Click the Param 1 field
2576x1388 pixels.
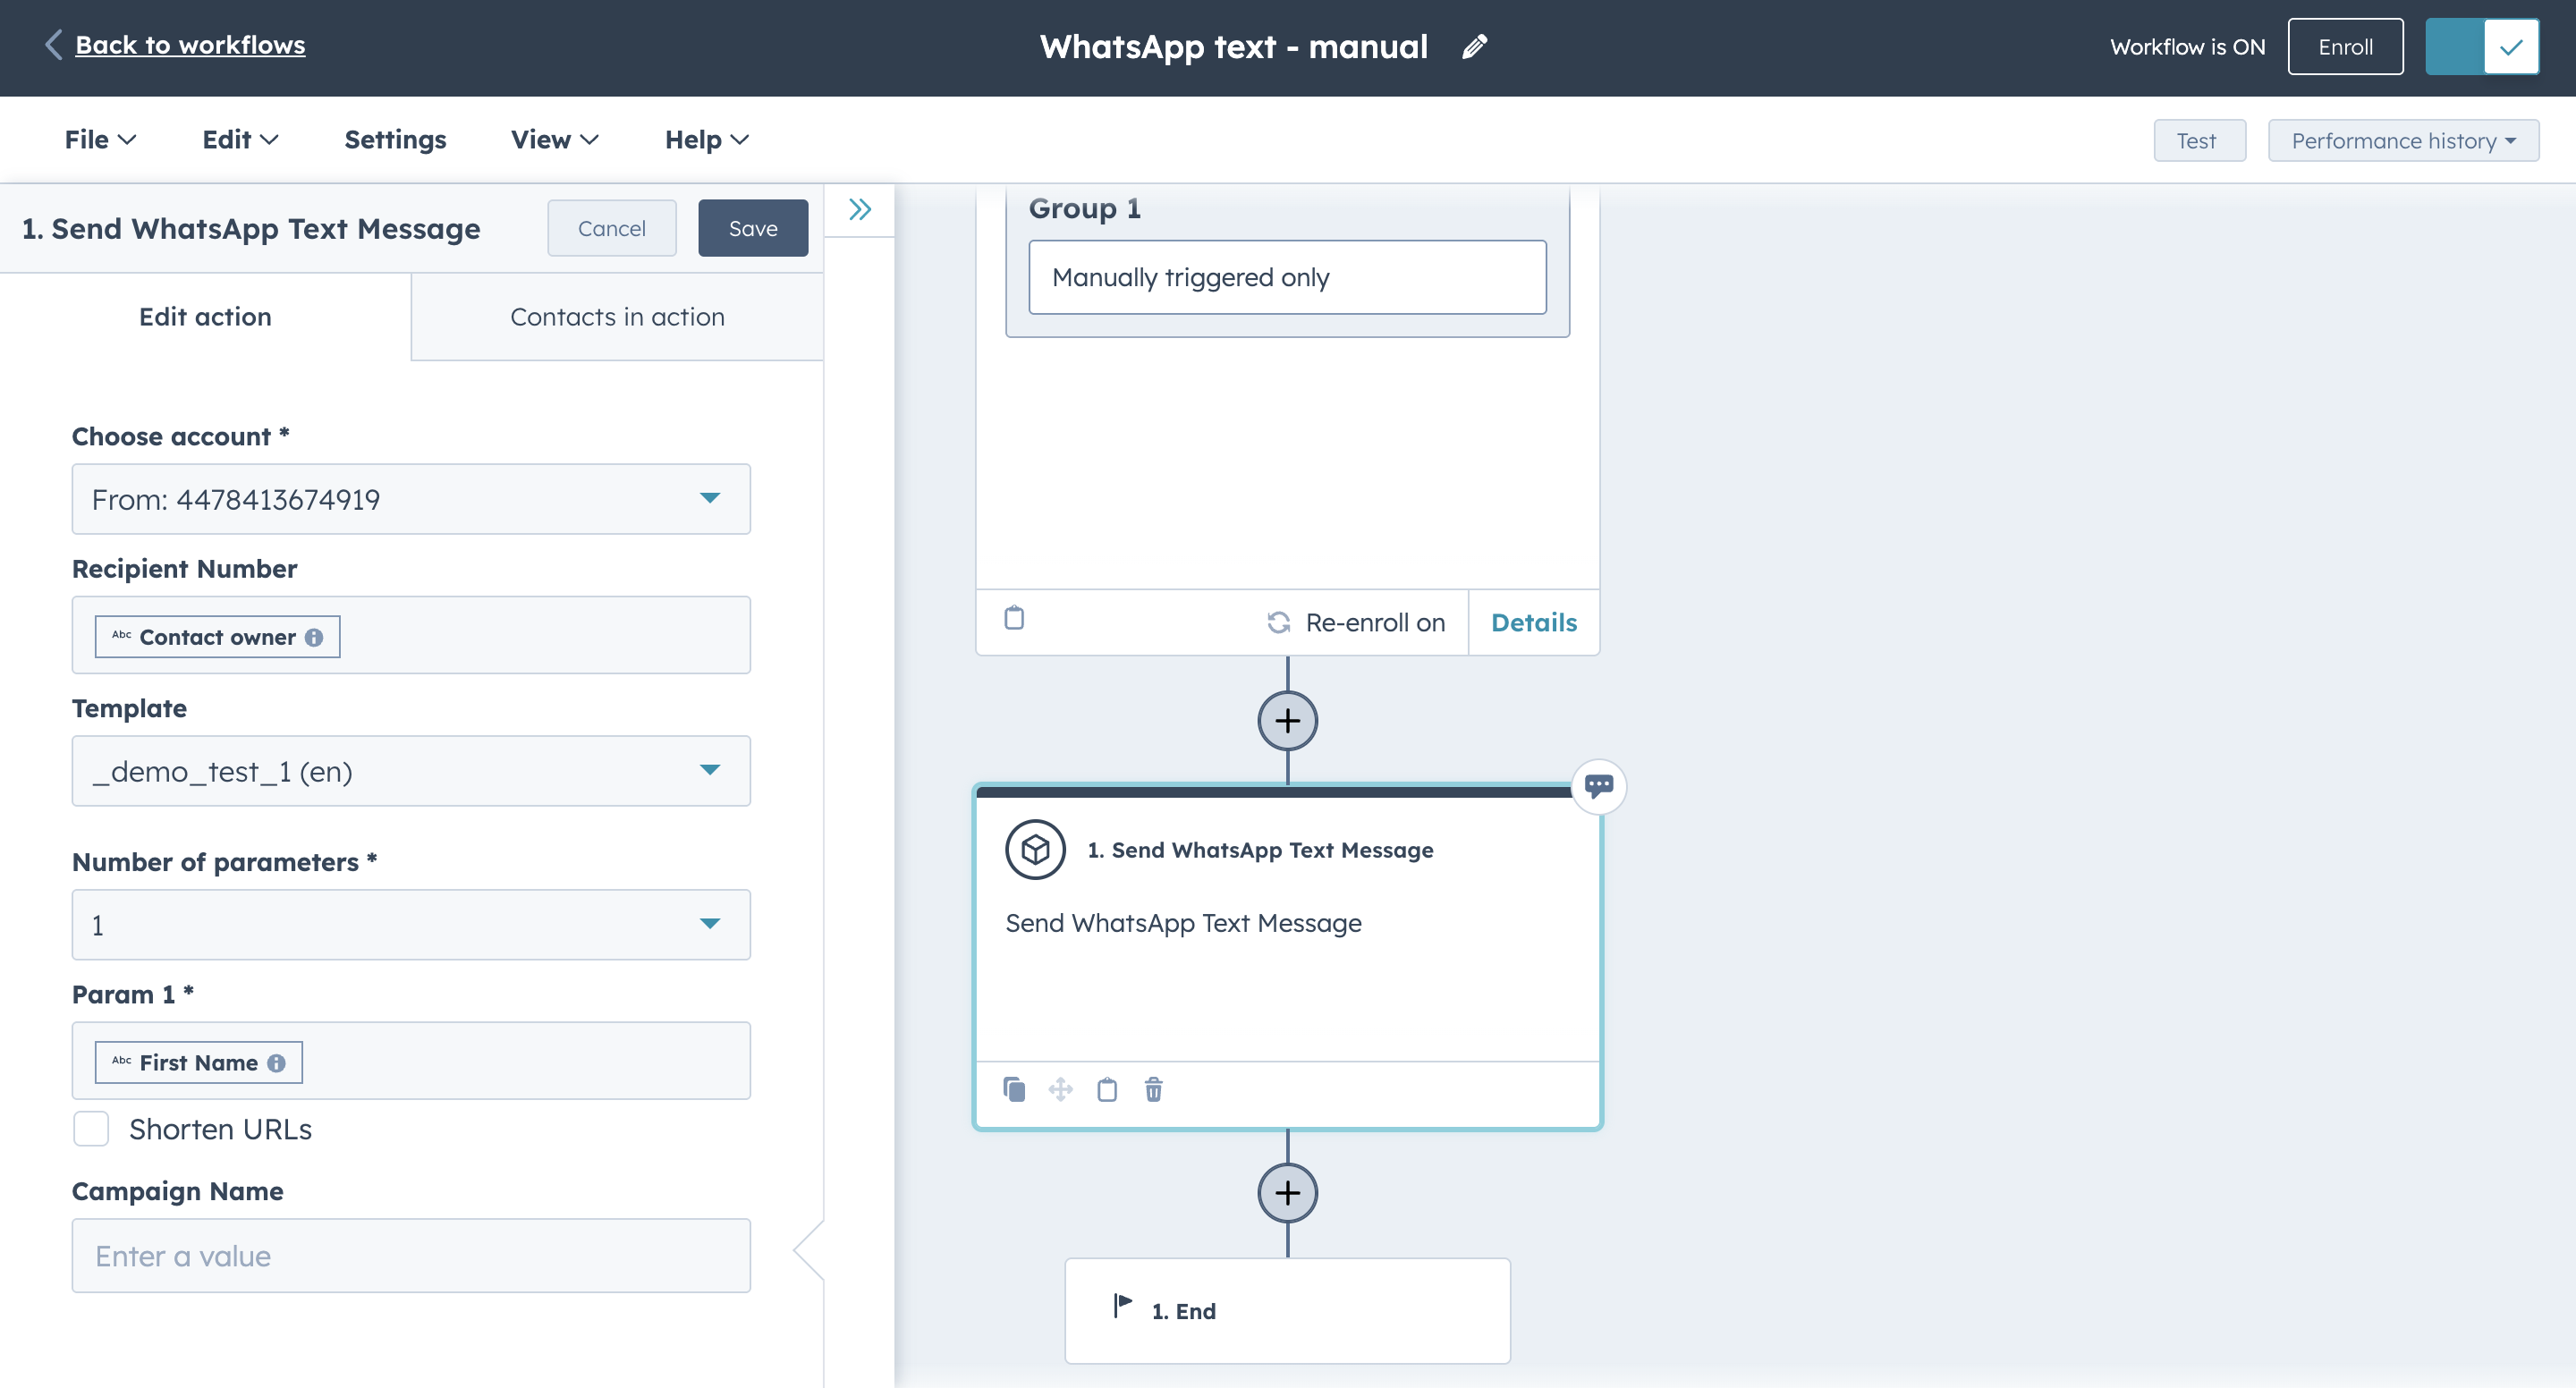tap(411, 1061)
